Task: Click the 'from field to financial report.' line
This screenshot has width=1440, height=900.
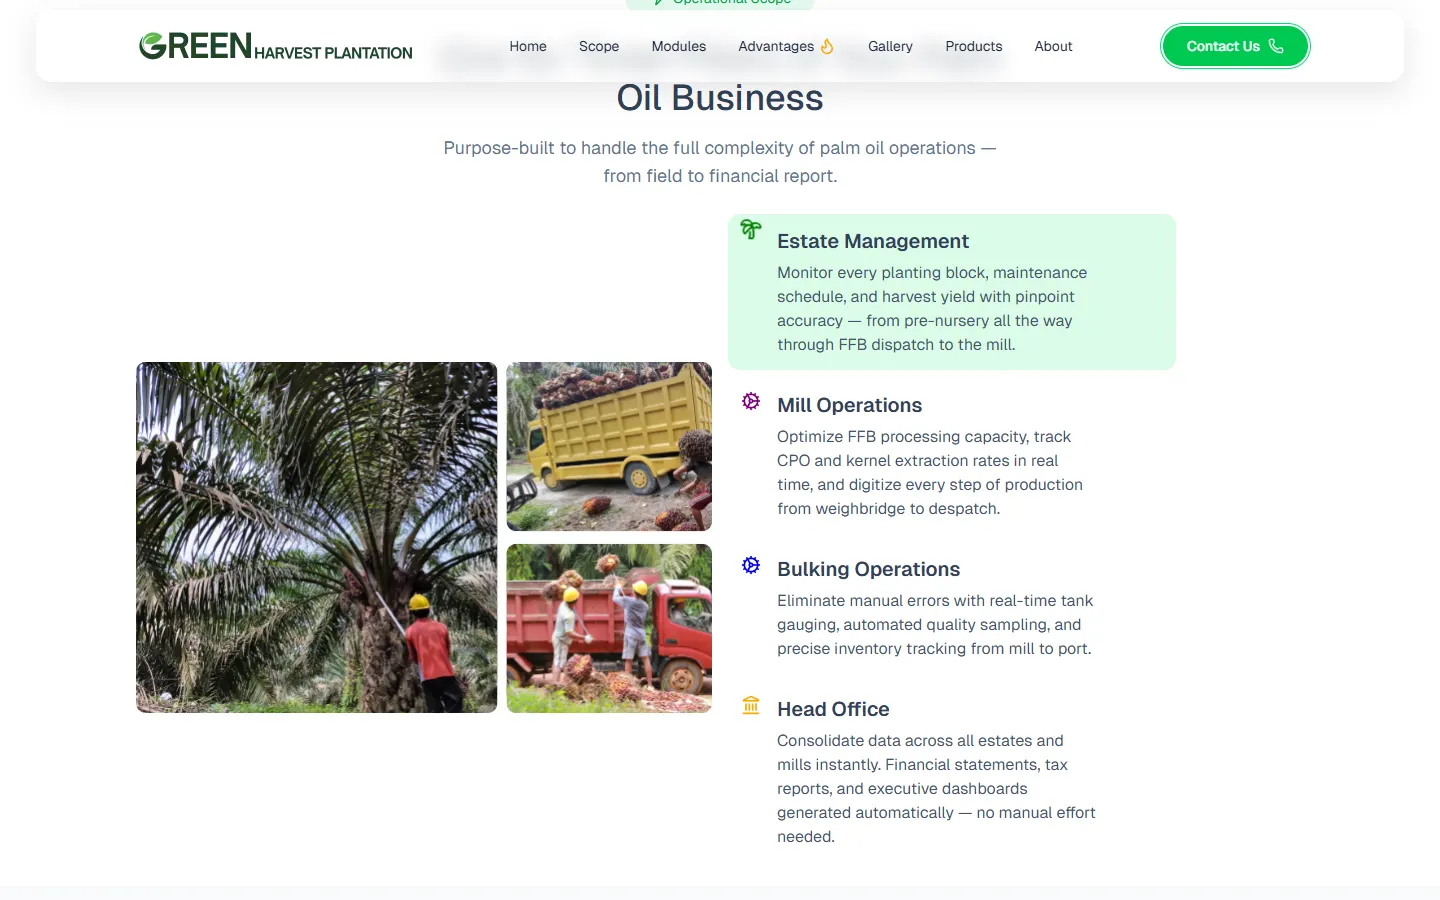Action: 720,176
